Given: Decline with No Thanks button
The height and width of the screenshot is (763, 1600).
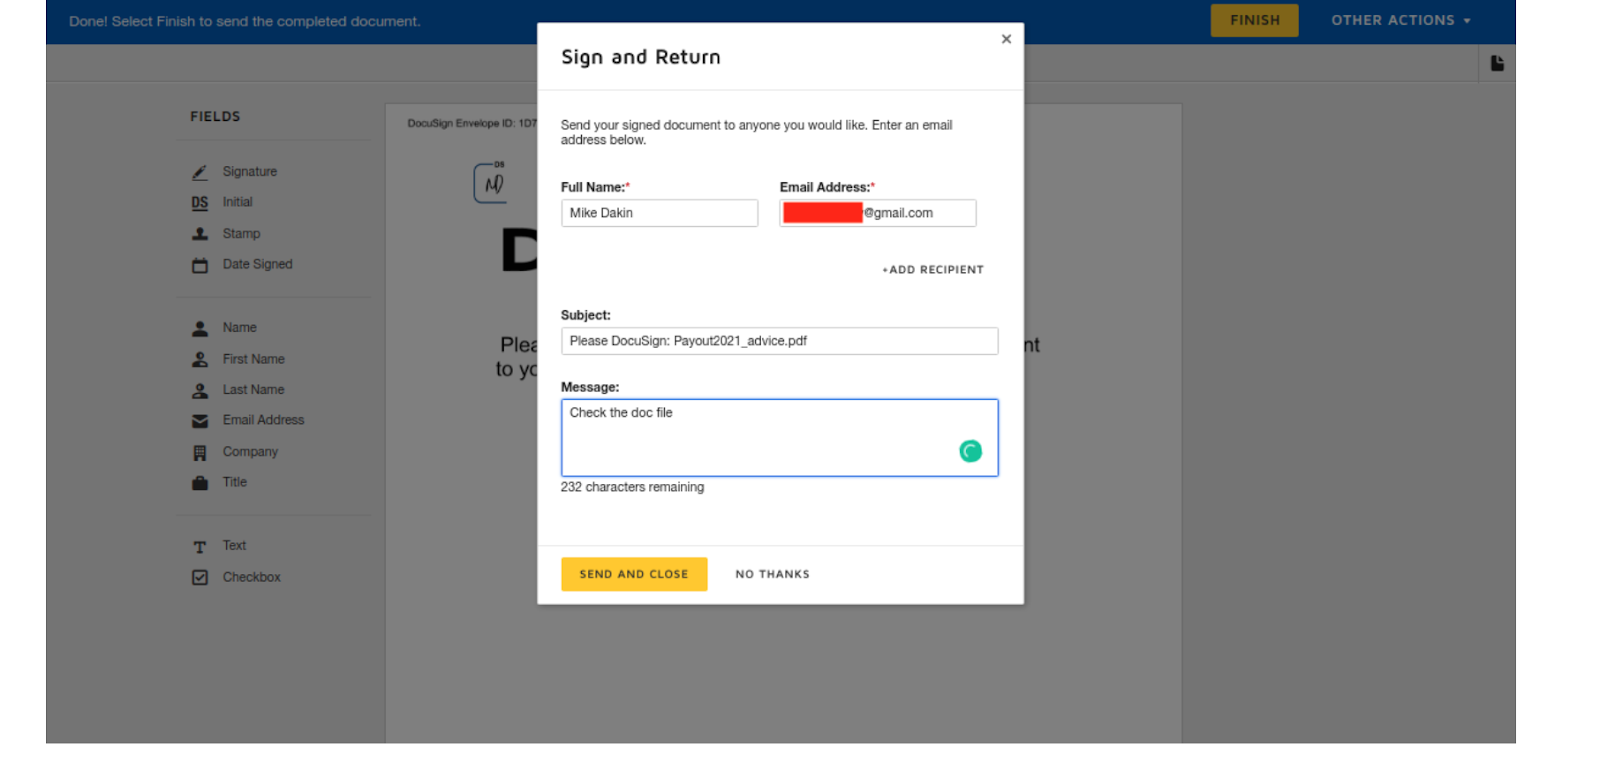Looking at the screenshot, I should [773, 574].
